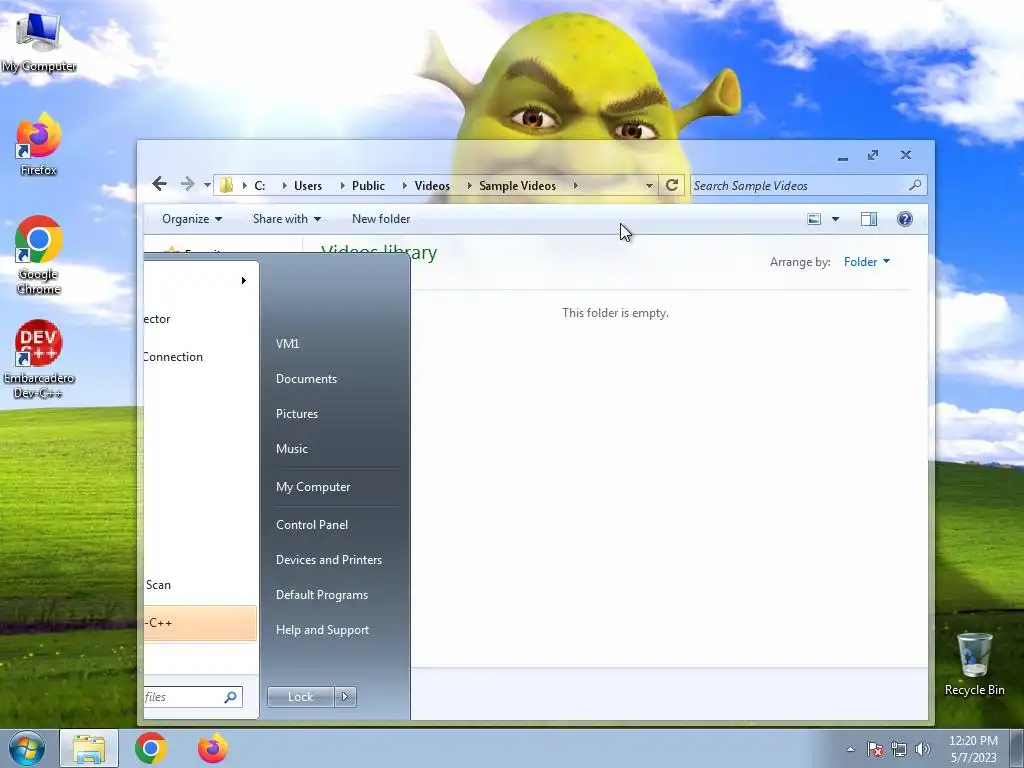Image resolution: width=1024 pixels, height=768 pixels.
Task: Go forward in Explorer navigation
Action: [187, 184]
